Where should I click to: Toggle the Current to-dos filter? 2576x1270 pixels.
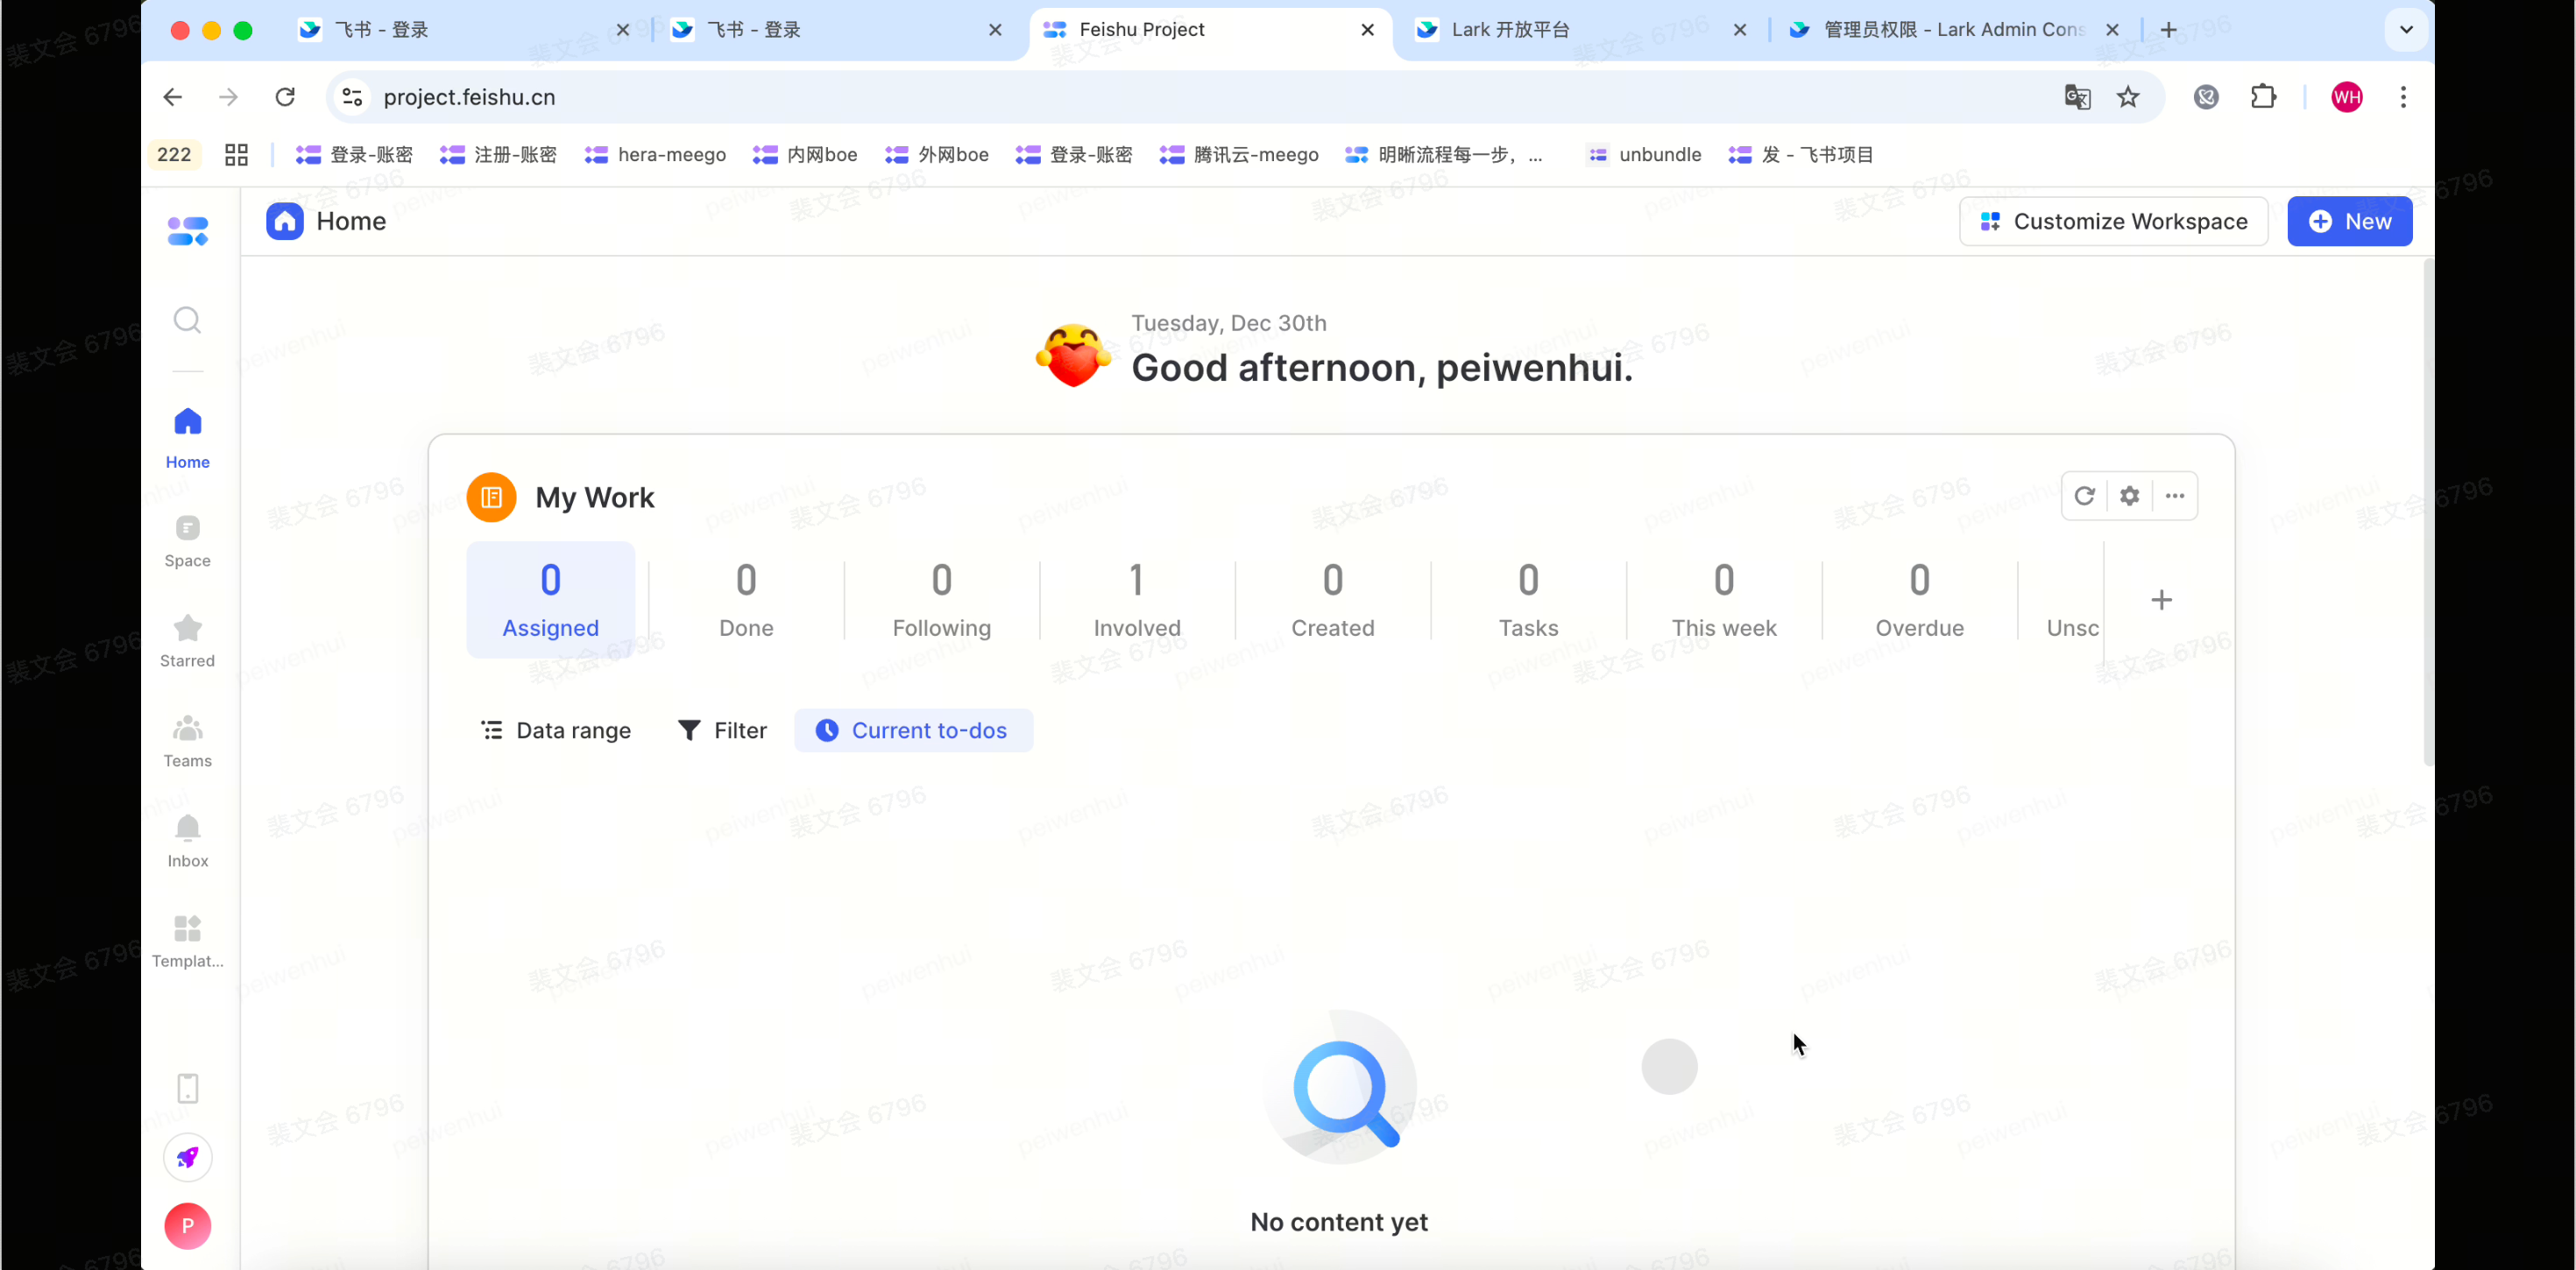click(914, 731)
